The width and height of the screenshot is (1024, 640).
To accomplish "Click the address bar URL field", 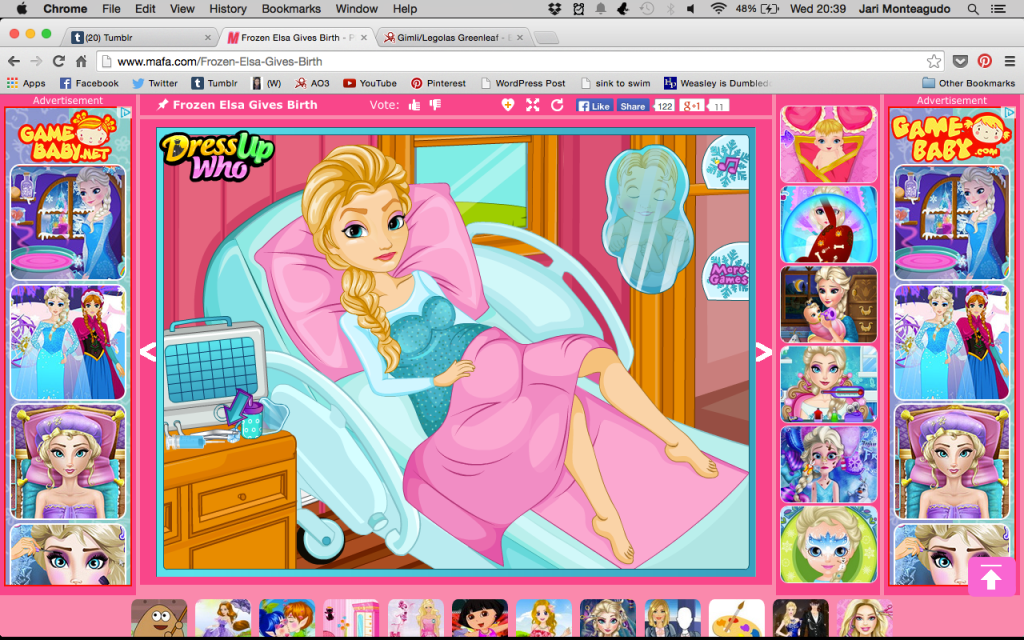I will tap(500, 61).
